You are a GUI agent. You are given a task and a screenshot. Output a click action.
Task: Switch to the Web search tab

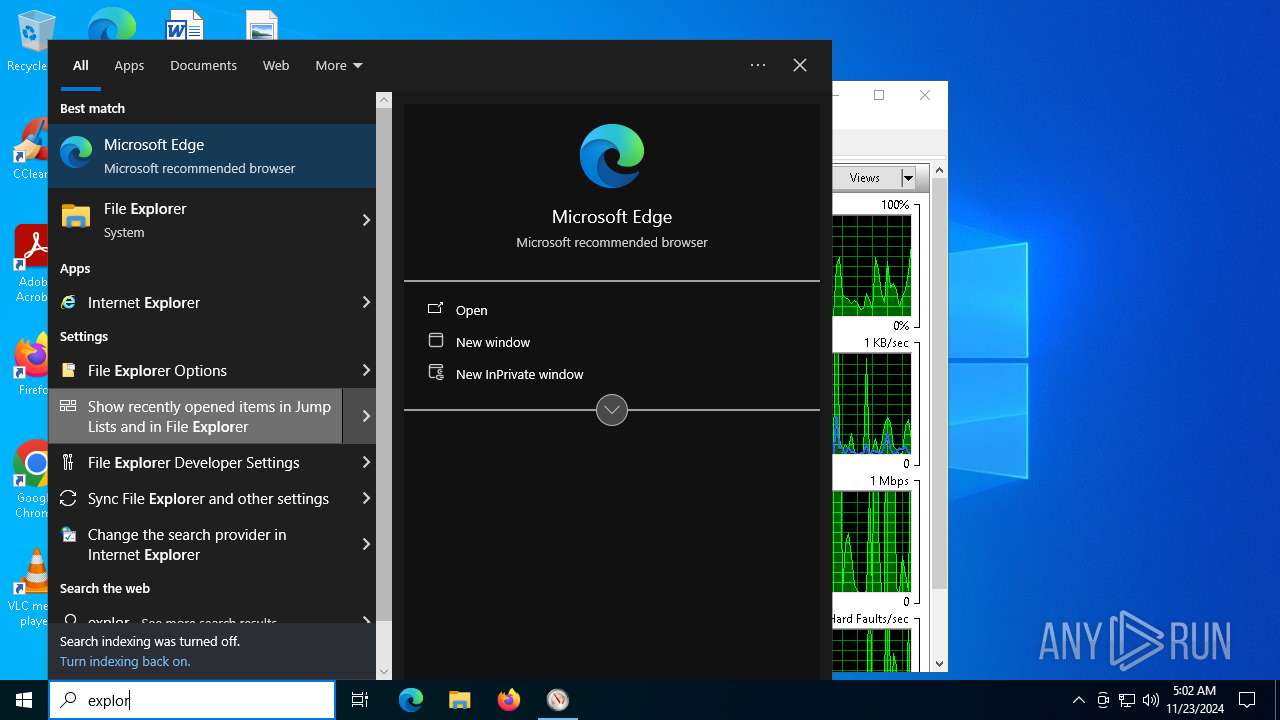point(276,65)
